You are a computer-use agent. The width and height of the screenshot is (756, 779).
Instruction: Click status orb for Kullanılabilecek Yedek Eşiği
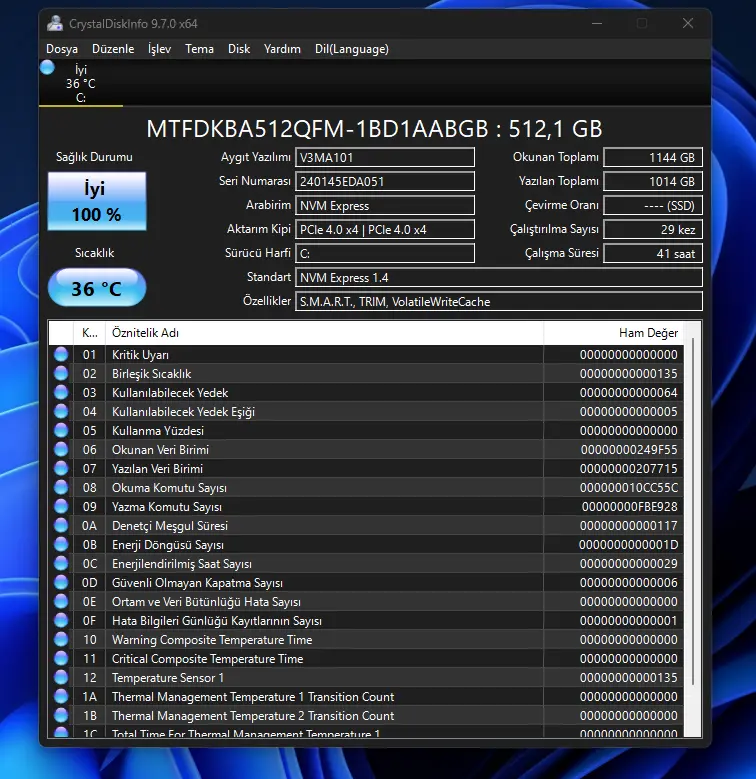(61, 411)
